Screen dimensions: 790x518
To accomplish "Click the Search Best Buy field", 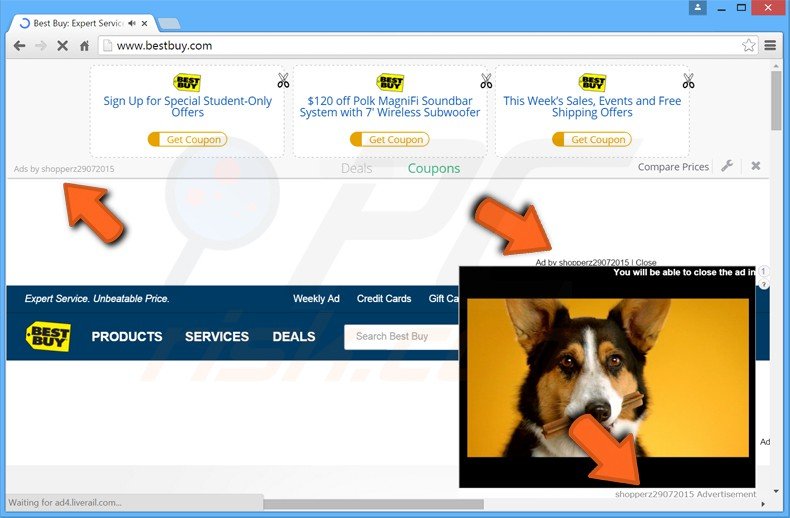I will point(402,337).
